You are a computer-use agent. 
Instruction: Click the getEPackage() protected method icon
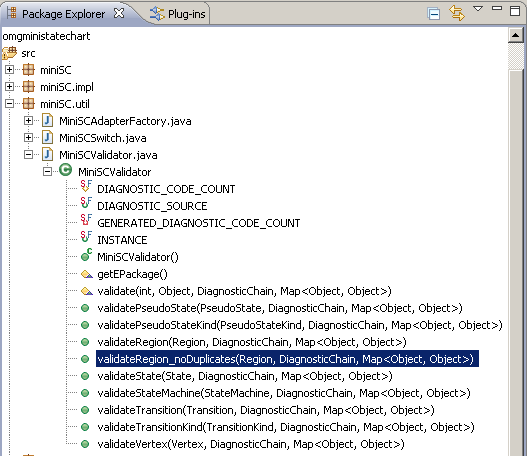(87, 274)
